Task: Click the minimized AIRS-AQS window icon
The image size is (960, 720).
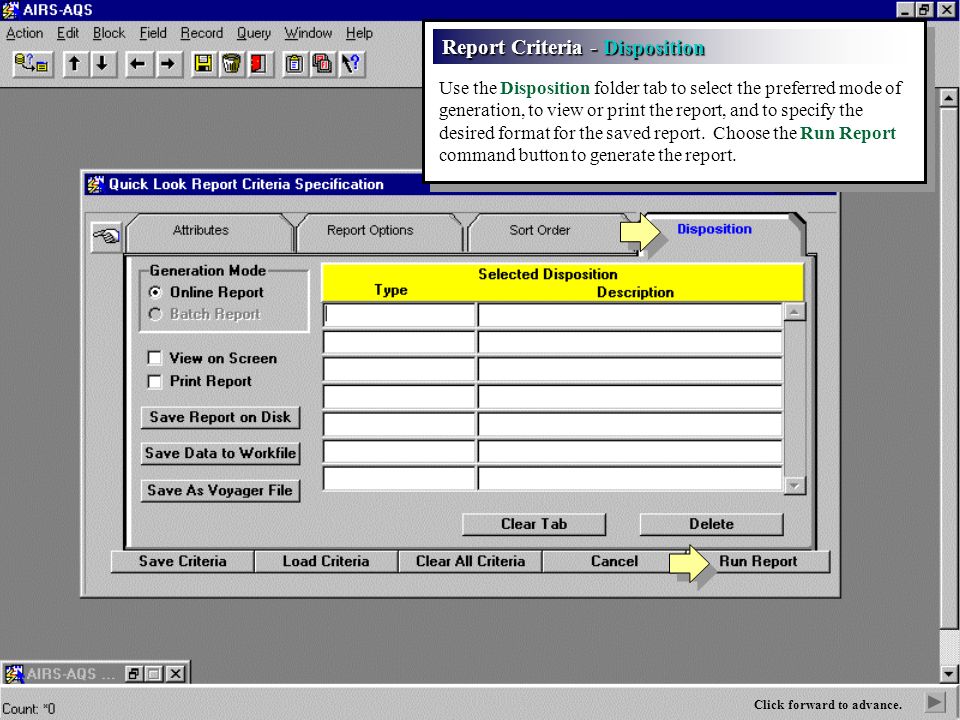Action: (13, 674)
